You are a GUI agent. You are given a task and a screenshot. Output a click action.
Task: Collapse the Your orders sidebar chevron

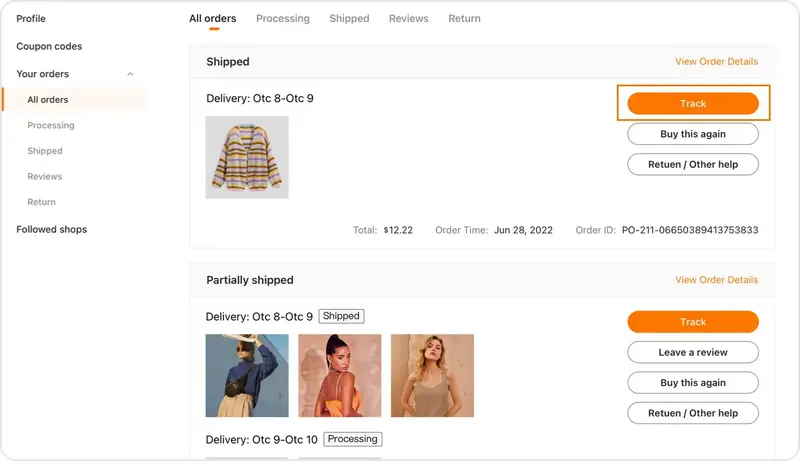pos(130,74)
